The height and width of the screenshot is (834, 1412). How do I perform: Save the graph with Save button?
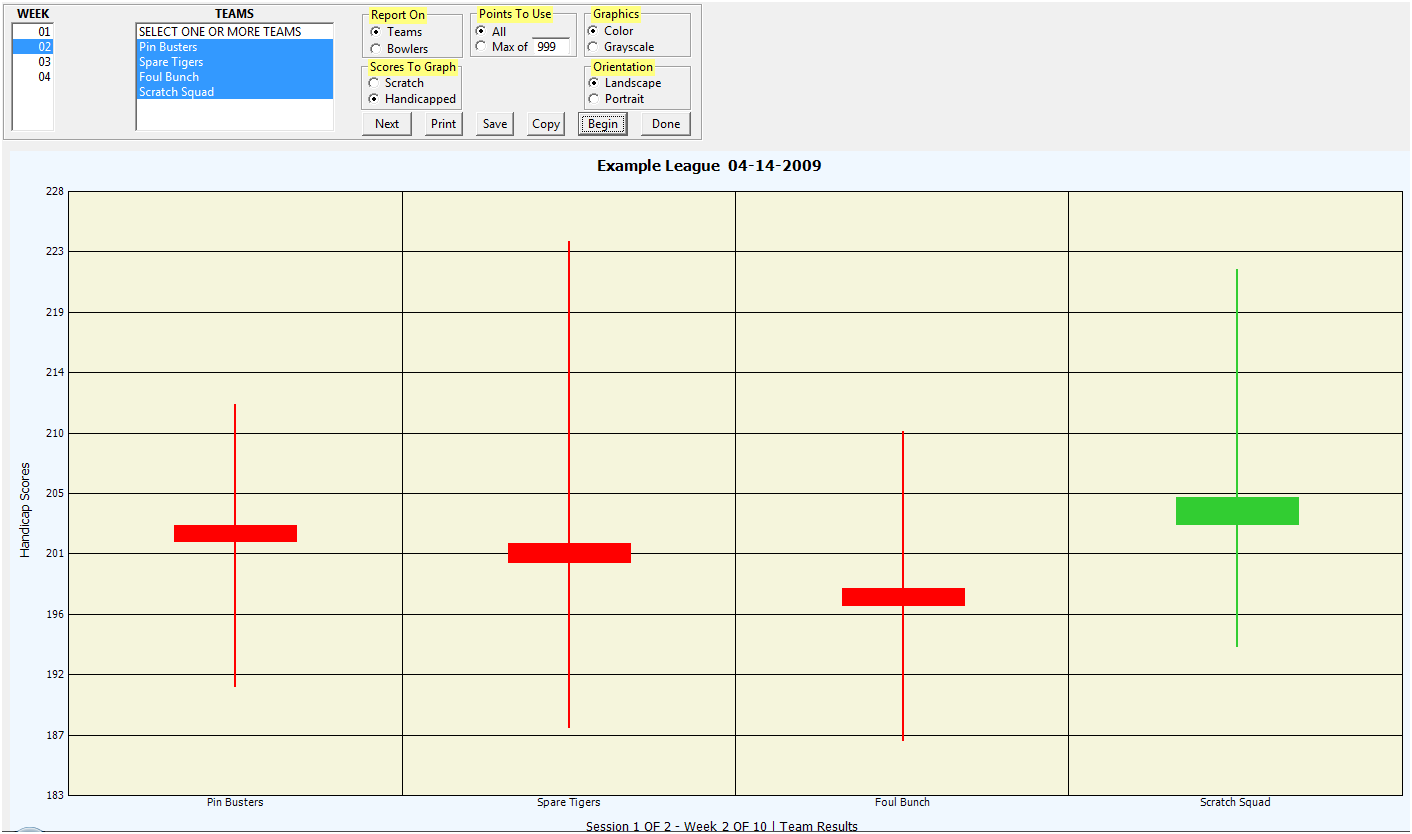(495, 124)
